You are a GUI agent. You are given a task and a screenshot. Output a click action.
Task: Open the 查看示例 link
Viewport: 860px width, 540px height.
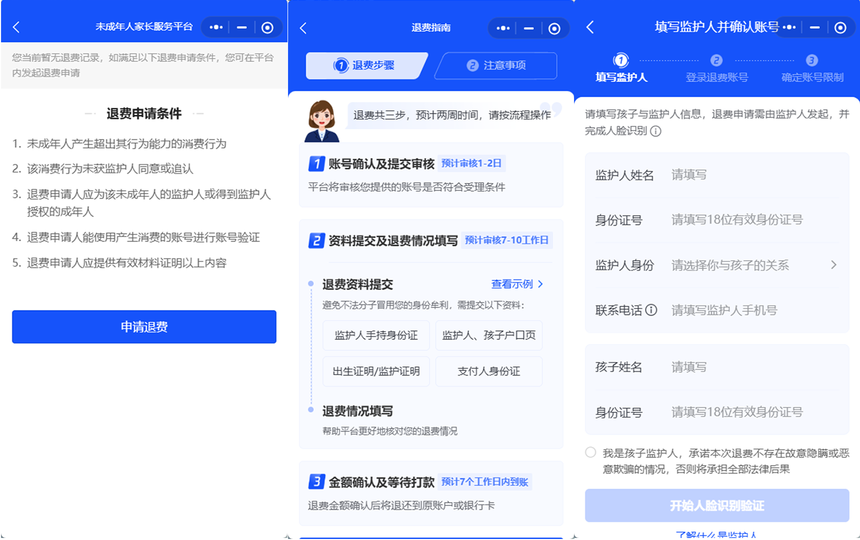tap(517, 284)
